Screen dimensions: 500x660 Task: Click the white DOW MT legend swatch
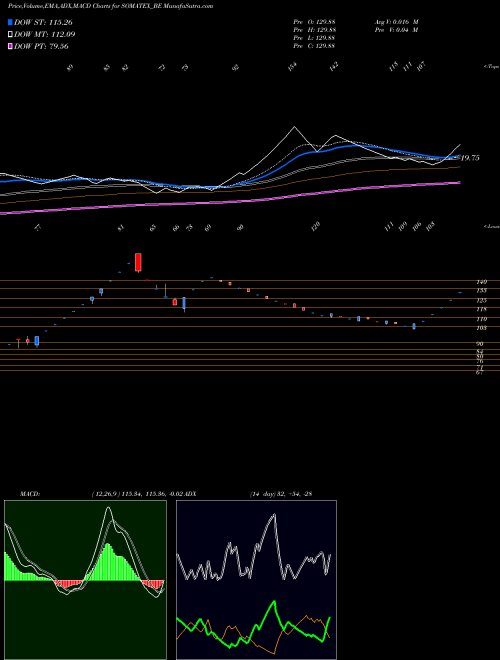coord(11,34)
